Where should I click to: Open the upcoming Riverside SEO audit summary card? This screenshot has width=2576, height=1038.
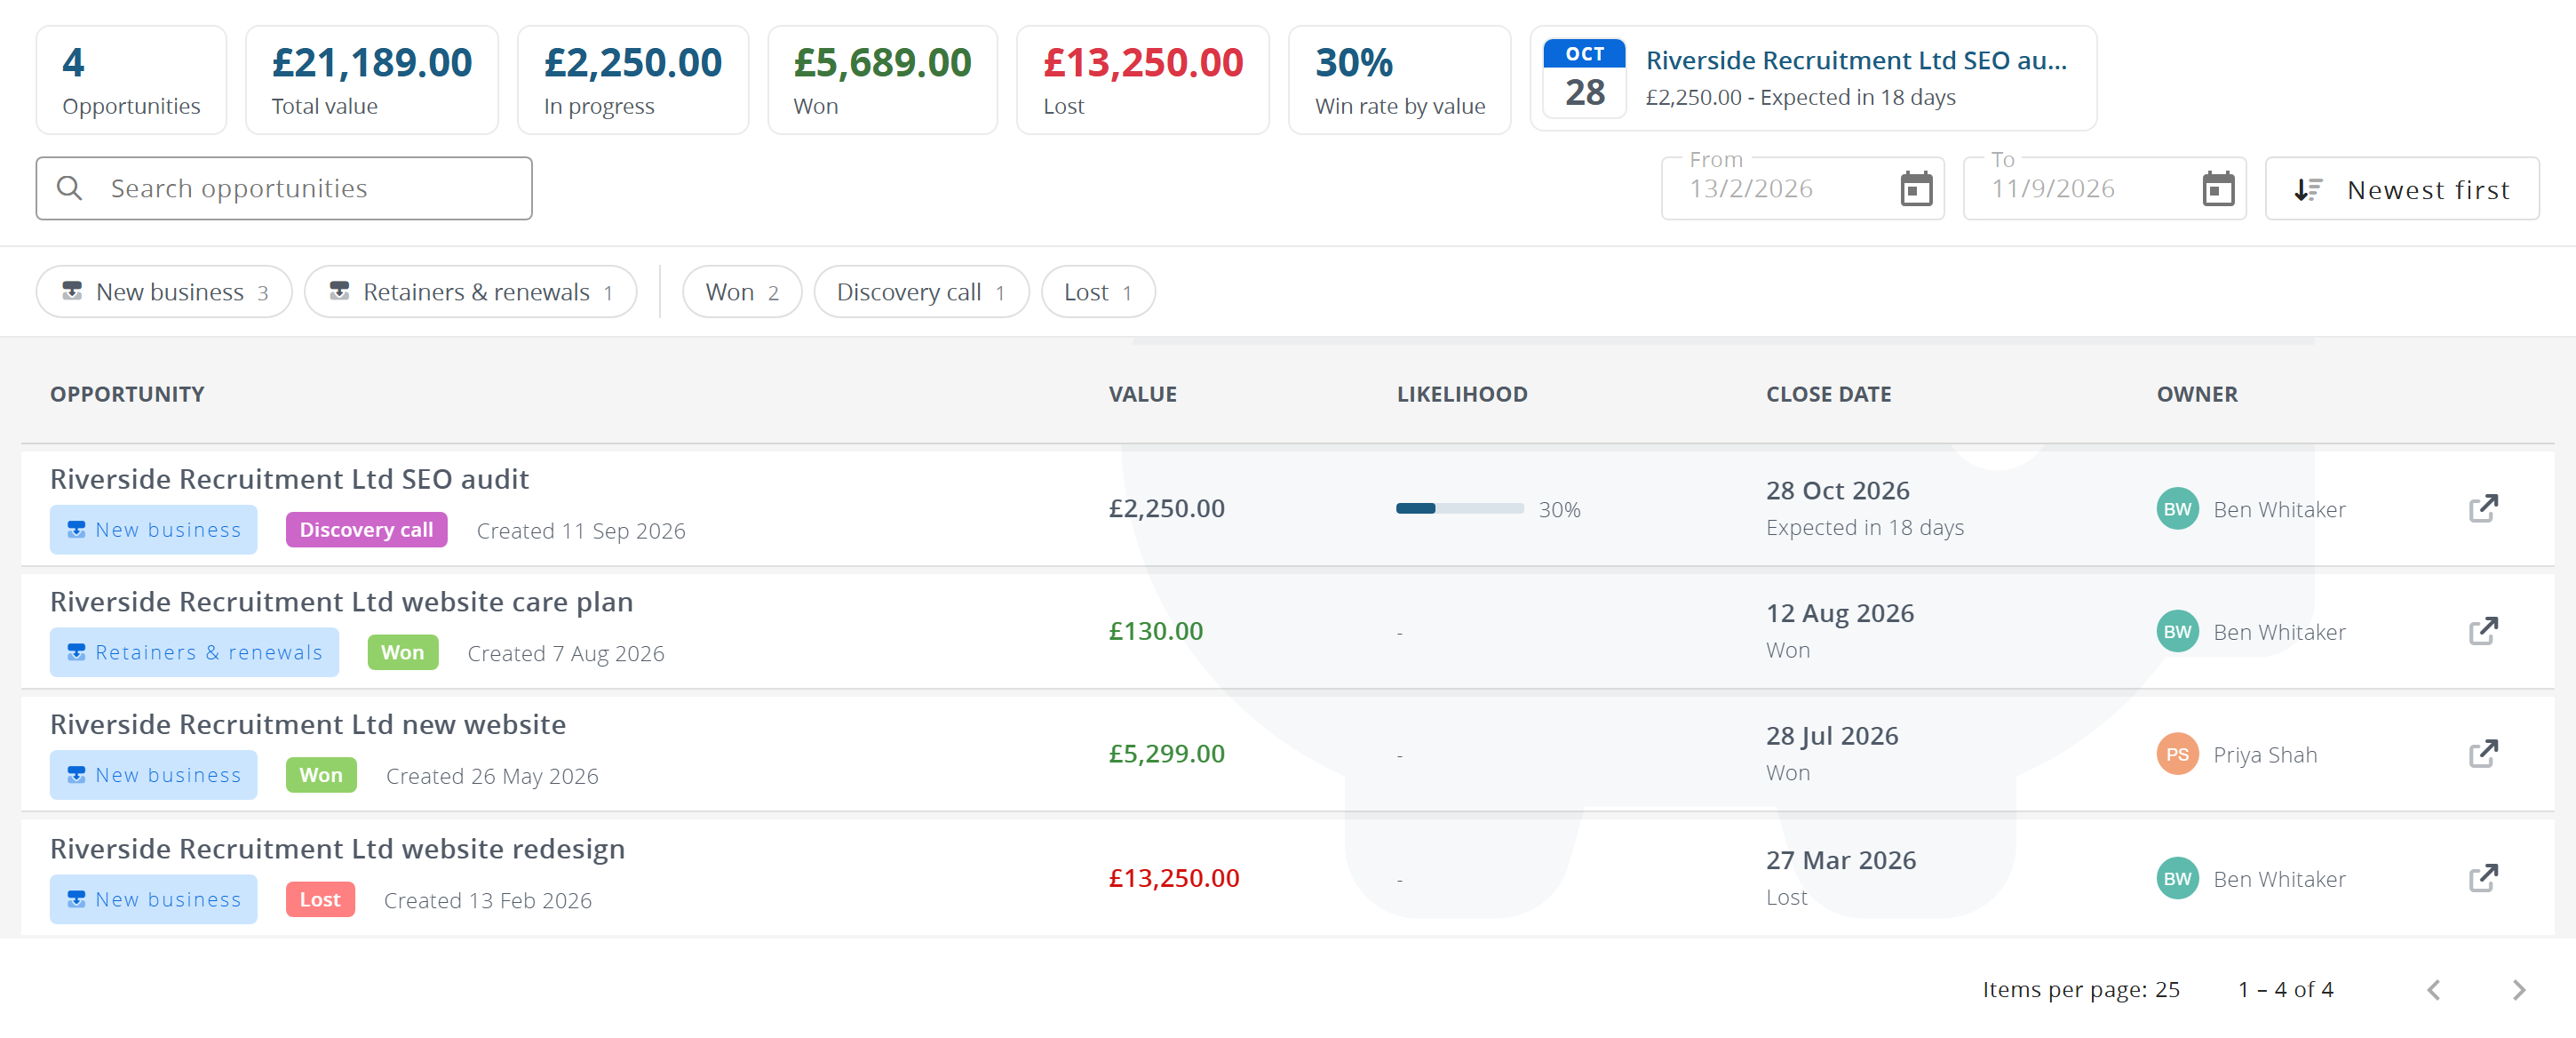pyautogui.click(x=1812, y=79)
